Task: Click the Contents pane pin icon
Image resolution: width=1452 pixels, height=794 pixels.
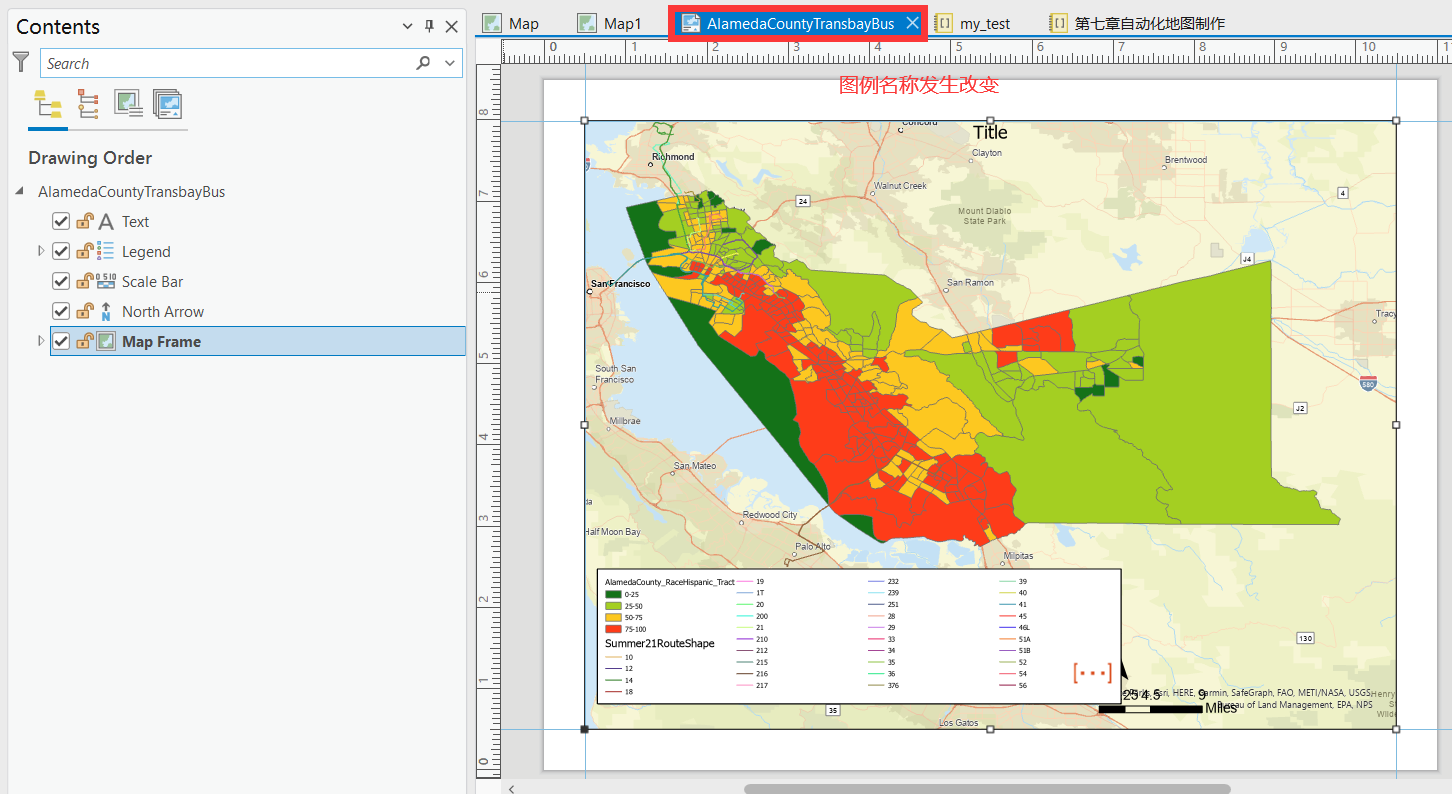Action: click(x=430, y=27)
